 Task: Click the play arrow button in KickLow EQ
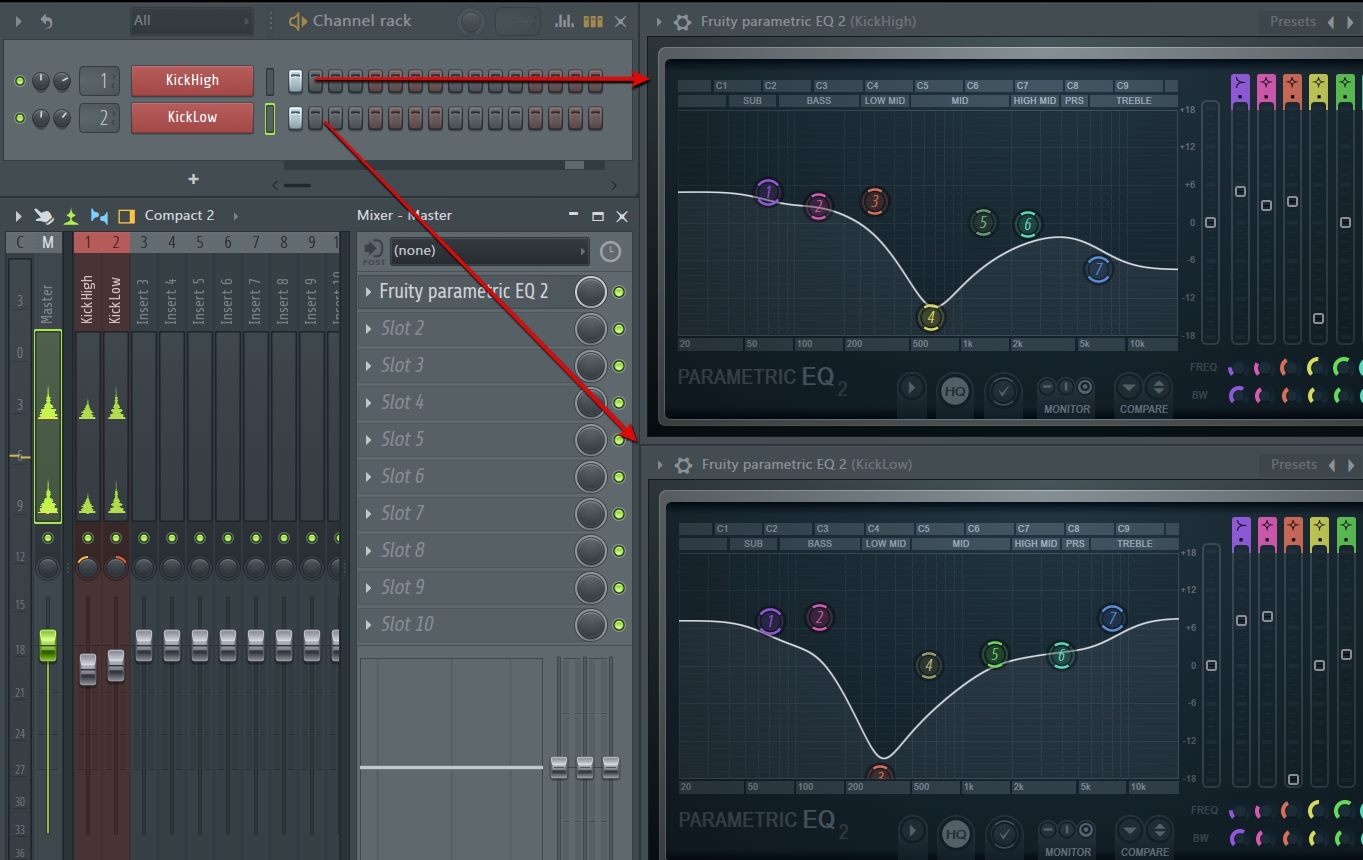pos(911,831)
